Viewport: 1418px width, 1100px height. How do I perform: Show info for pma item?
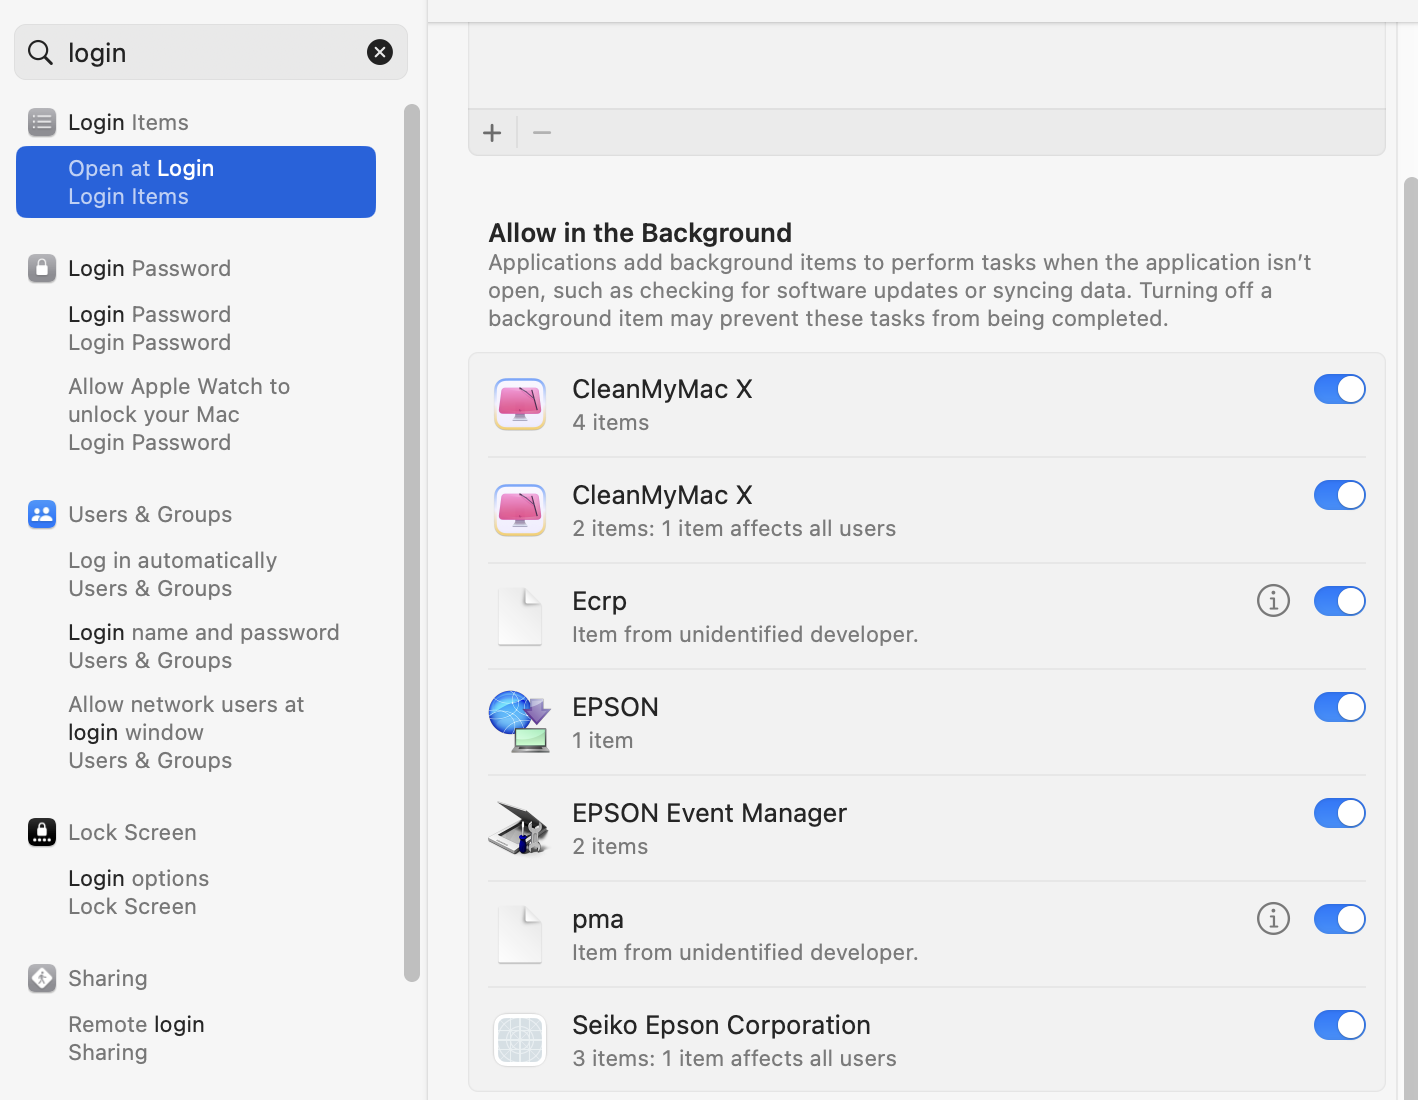(1273, 919)
